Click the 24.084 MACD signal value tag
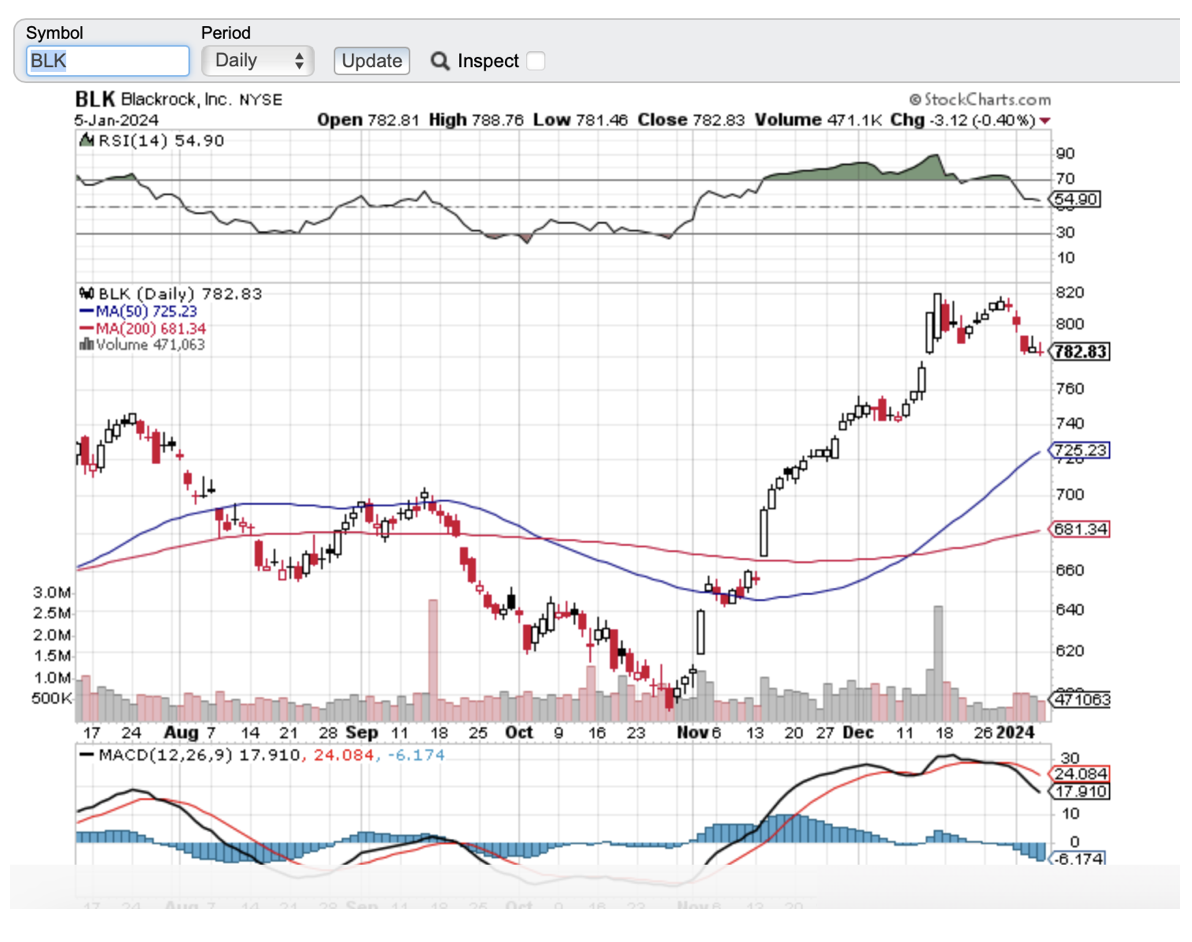The width and height of the screenshot is (1192, 942). [x=1079, y=774]
